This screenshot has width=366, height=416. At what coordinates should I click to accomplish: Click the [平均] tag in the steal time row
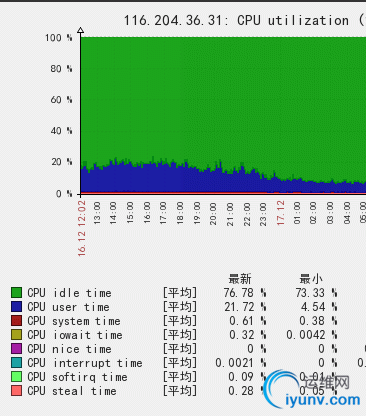pyautogui.click(x=180, y=391)
